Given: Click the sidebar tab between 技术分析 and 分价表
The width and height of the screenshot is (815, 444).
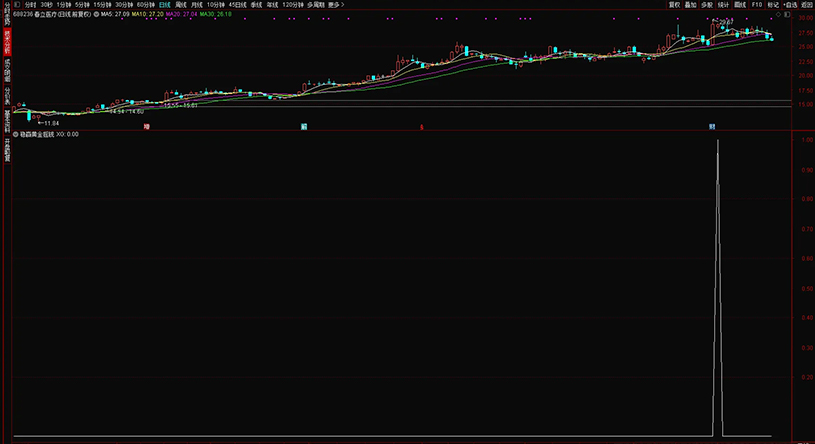Looking at the screenshot, I should tap(7, 70).
